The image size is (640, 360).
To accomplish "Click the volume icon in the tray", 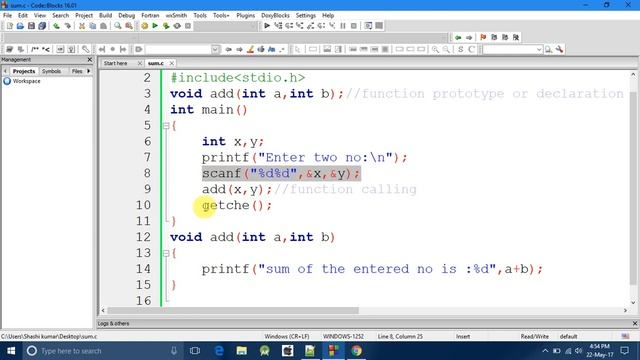I will click(578, 351).
